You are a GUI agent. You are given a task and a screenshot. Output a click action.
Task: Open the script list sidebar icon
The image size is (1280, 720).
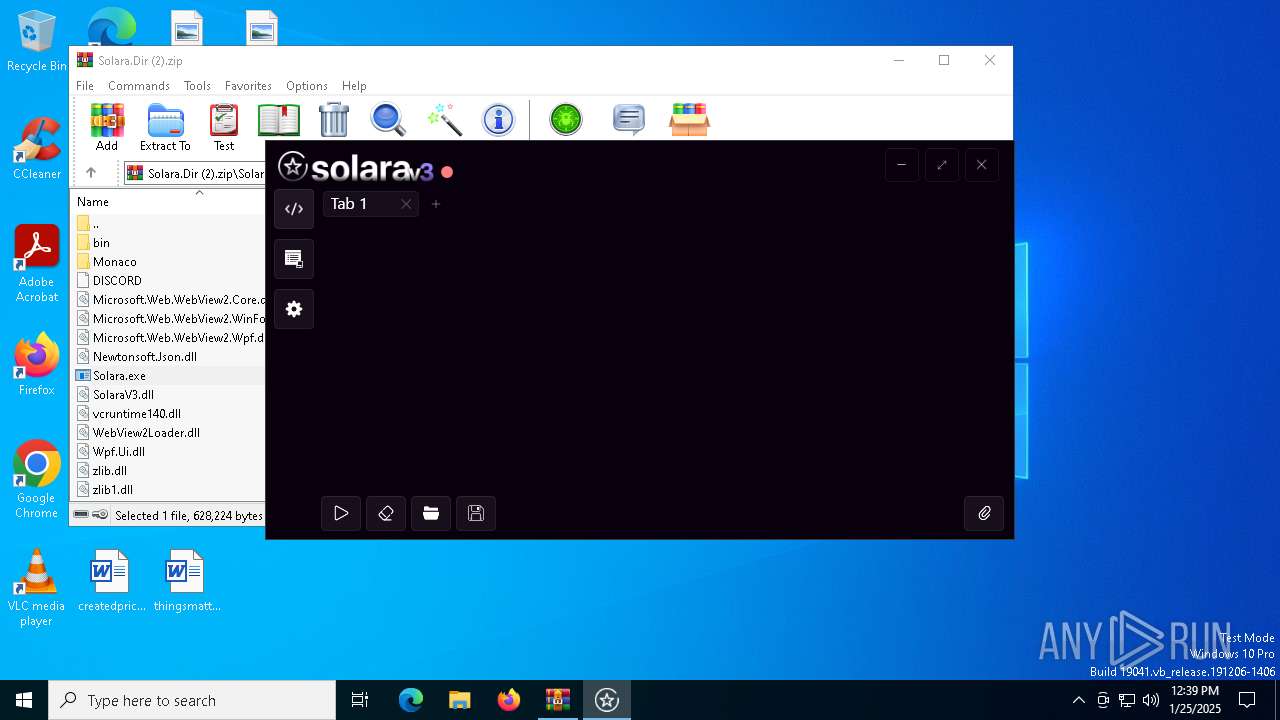tap(294, 259)
